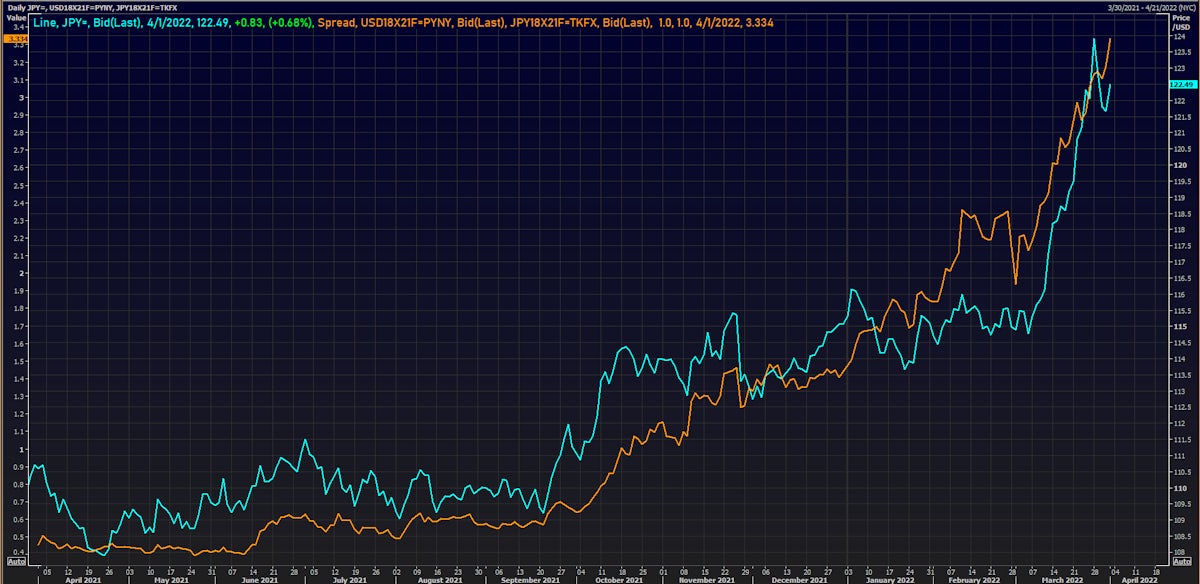1200x584 pixels.
Task: Click the 0.4 label on value axis
Action: (19, 552)
